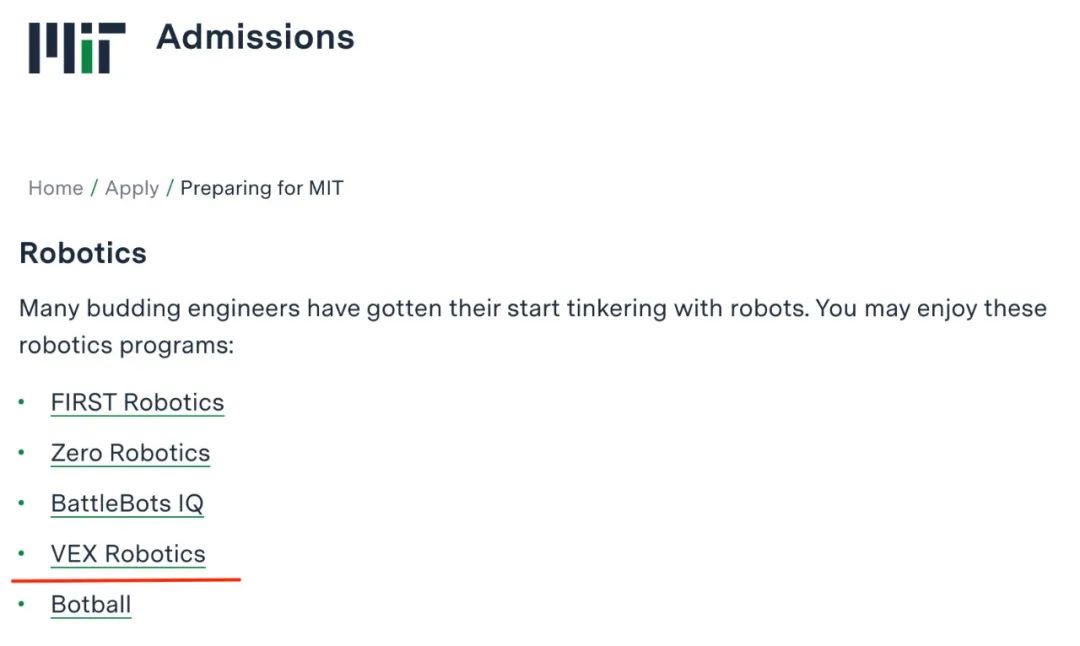Follow the BattleBots IQ link

click(127, 503)
